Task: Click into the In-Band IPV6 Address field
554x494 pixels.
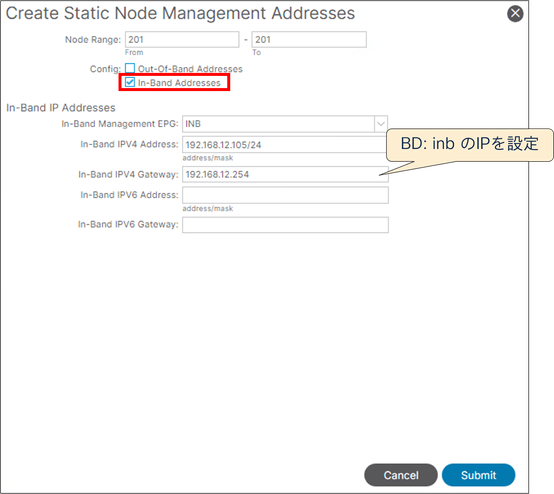Action: click(x=285, y=195)
